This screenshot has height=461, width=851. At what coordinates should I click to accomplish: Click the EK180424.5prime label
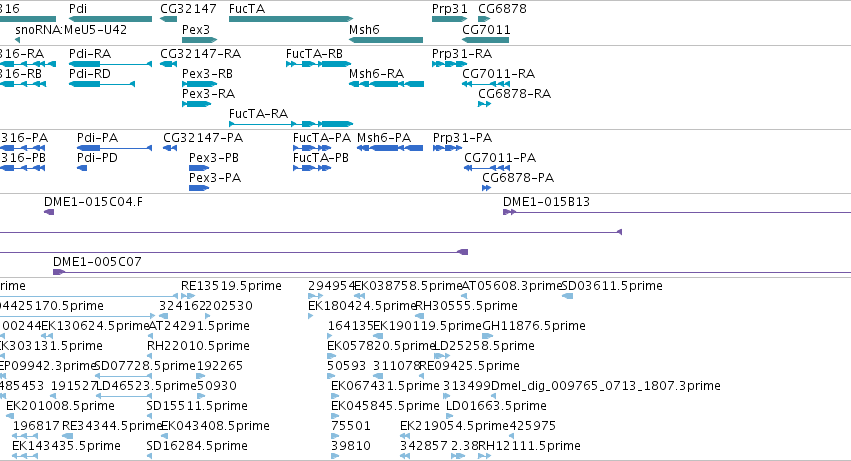tap(361, 306)
